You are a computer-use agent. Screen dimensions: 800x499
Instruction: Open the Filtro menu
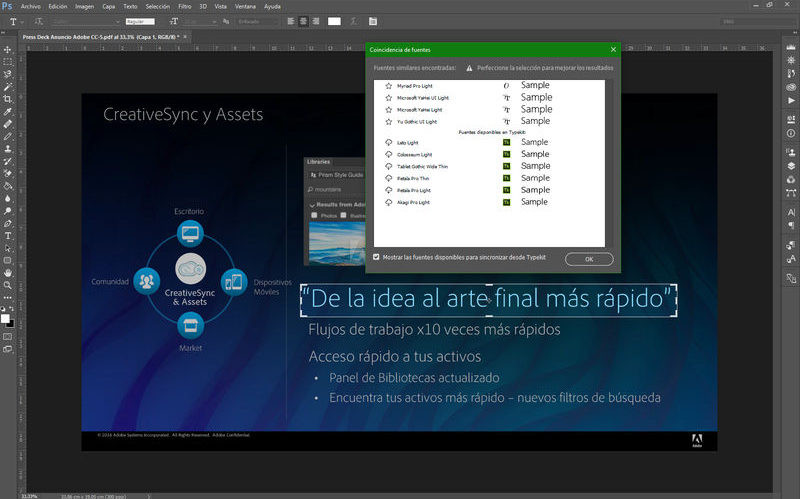[x=185, y=7]
